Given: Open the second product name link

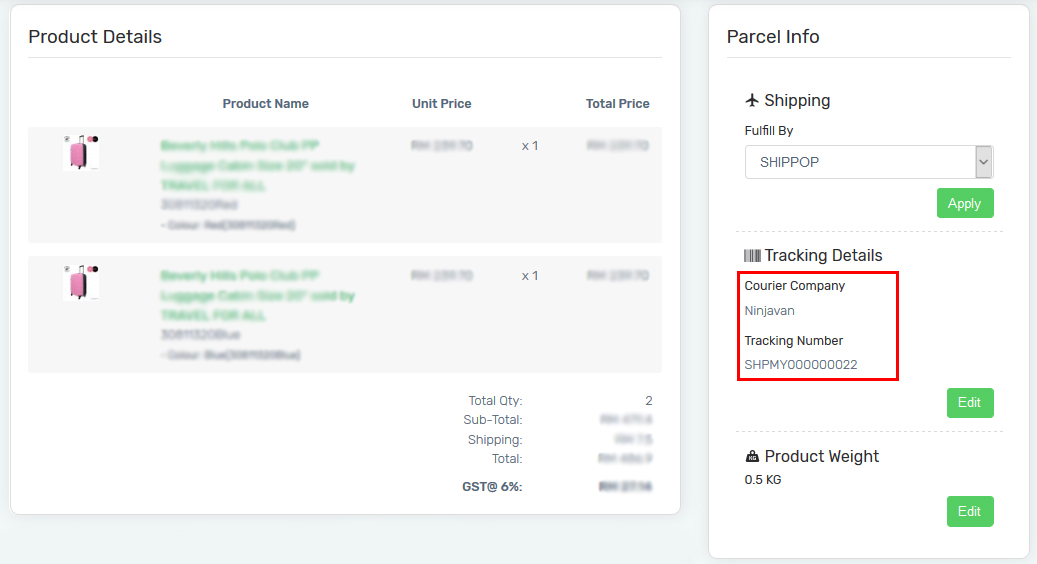Looking at the screenshot, I should click(x=257, y=295).
